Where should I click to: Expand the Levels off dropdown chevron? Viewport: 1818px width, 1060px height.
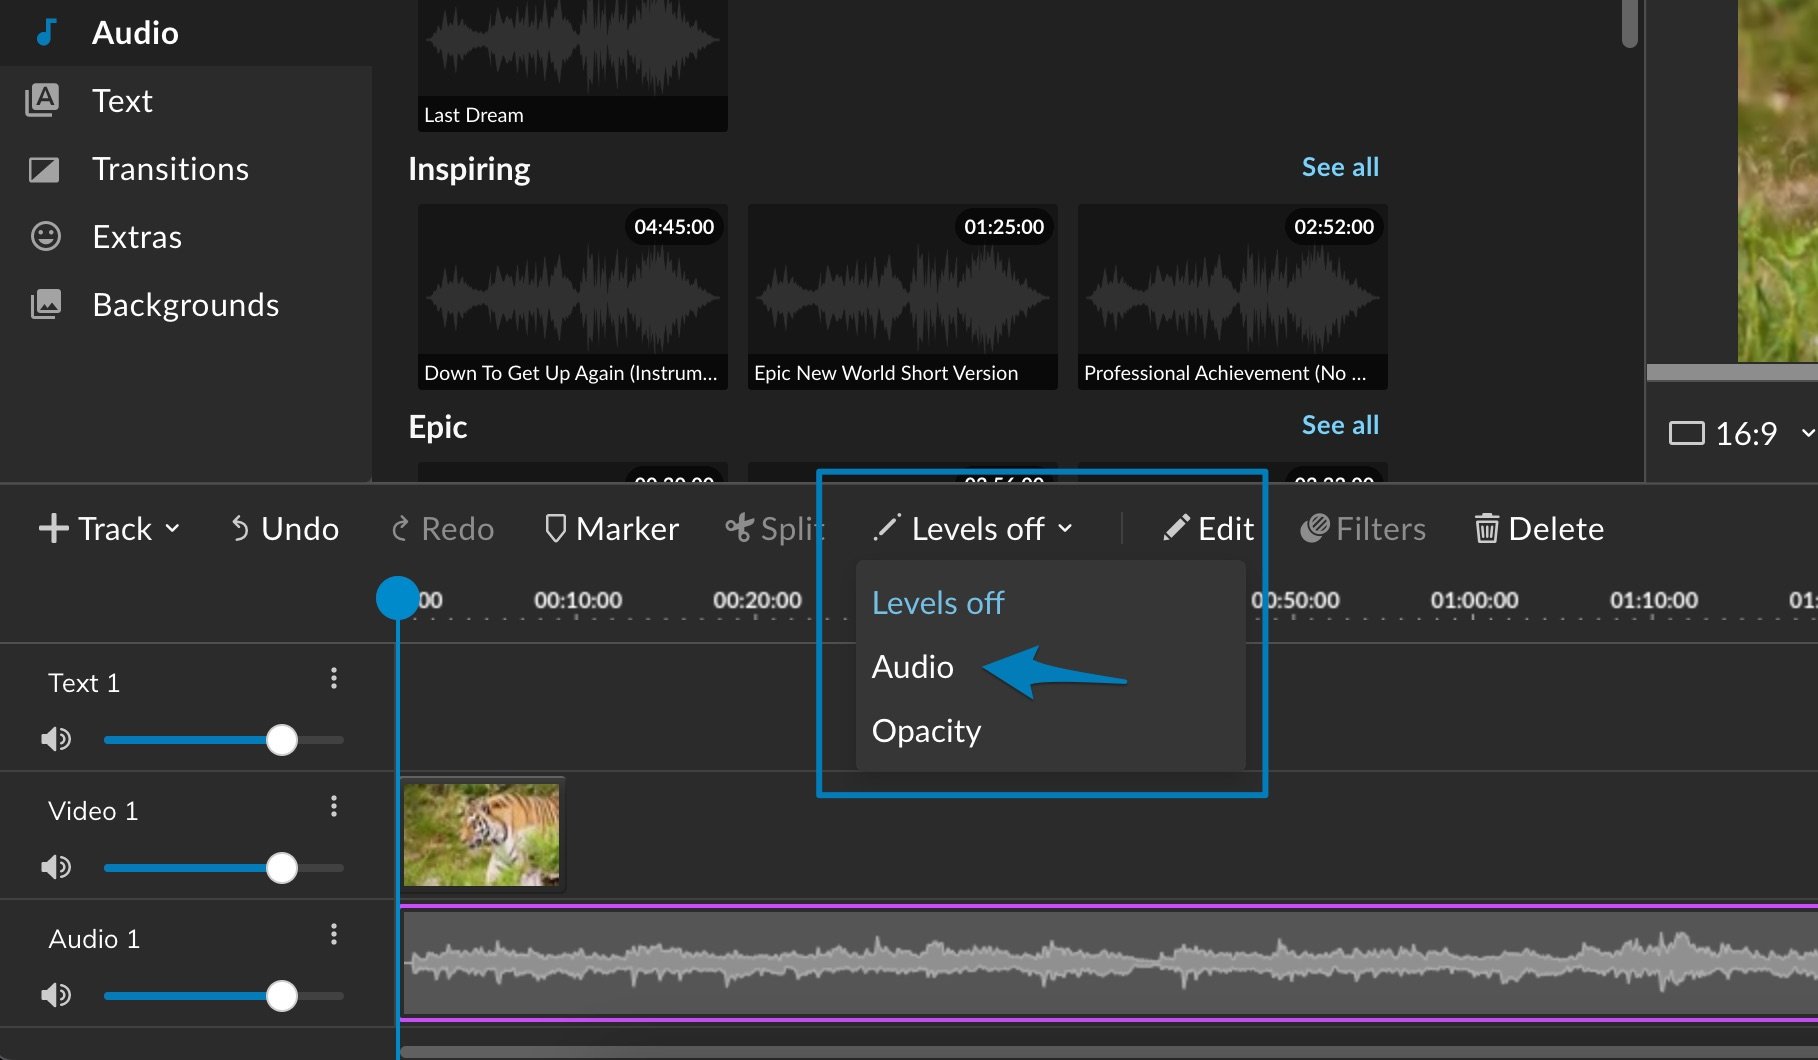pos(1066,529)
